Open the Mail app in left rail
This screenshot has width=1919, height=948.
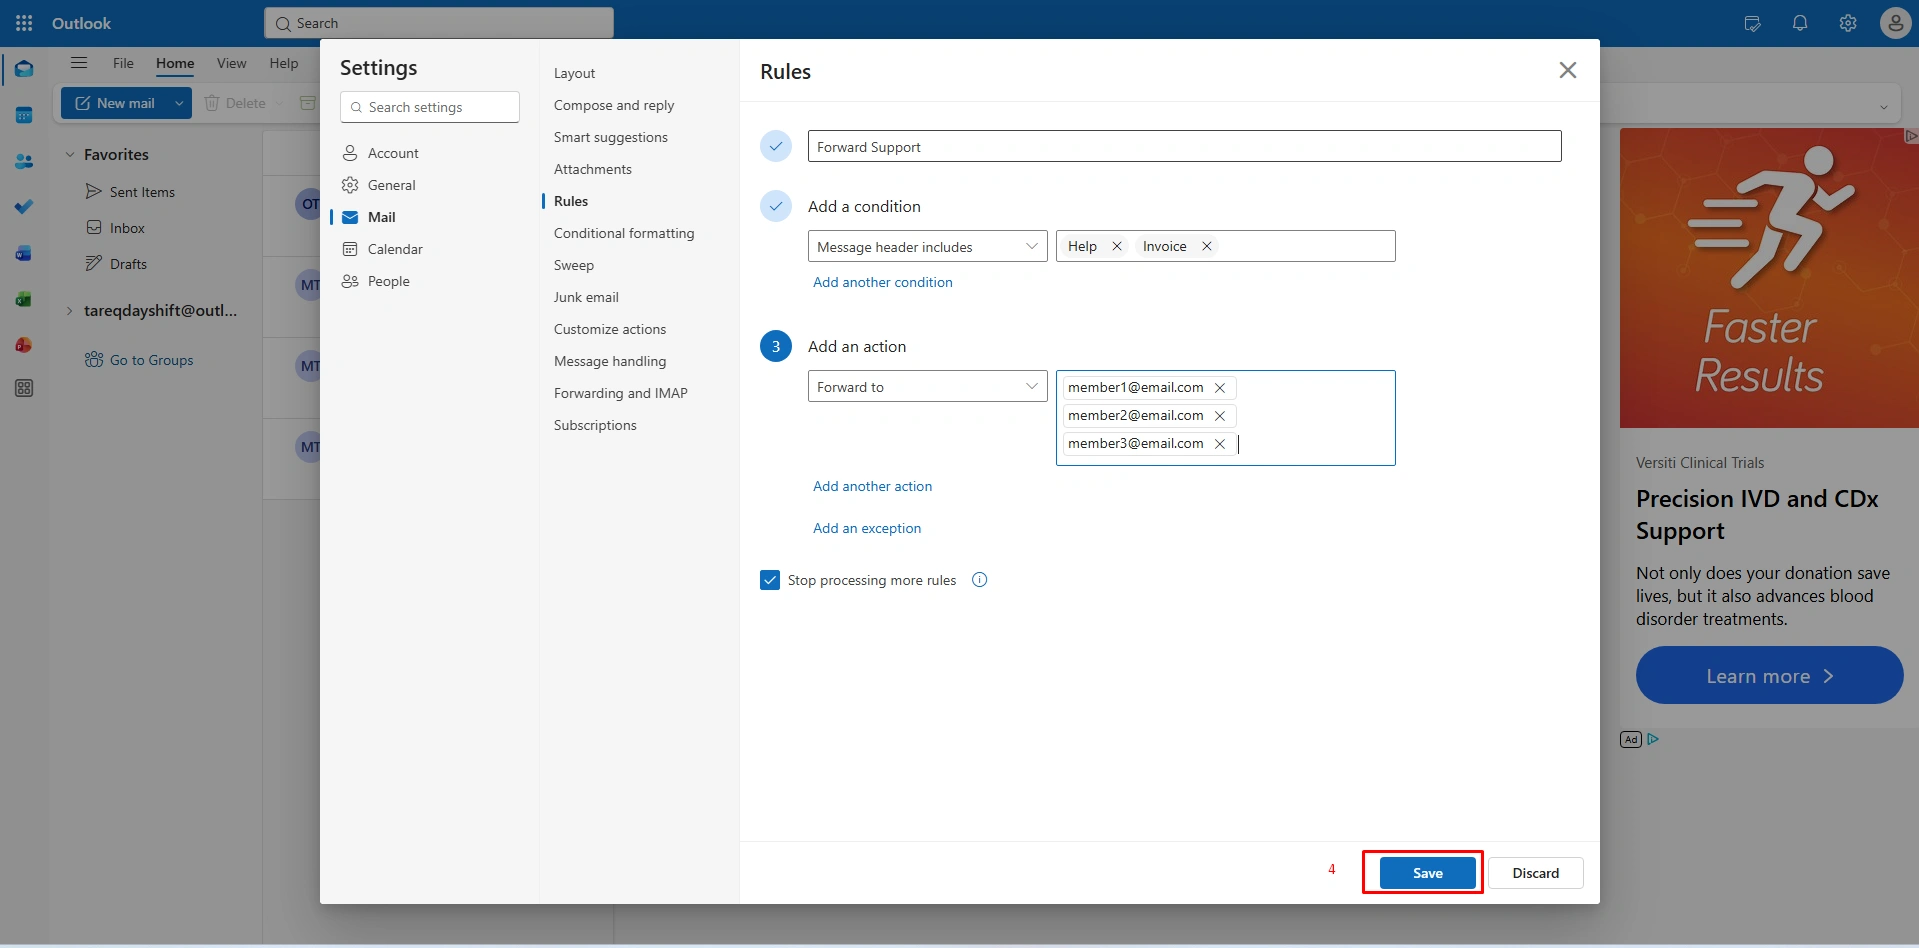click(x=24, y=69)
